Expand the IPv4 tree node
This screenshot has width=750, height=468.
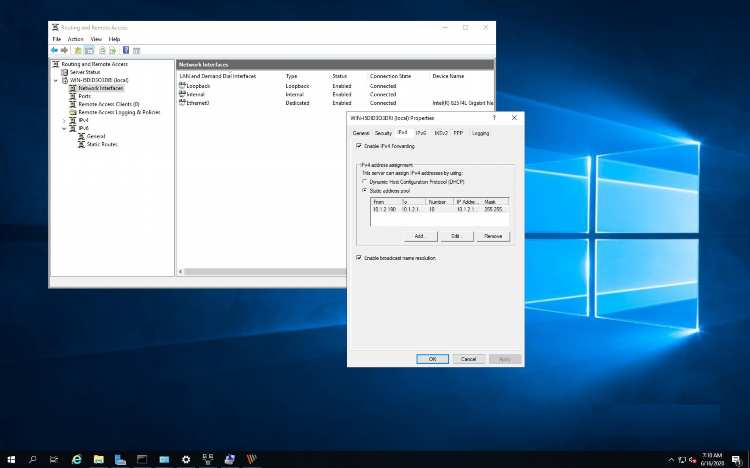(64, 121)
